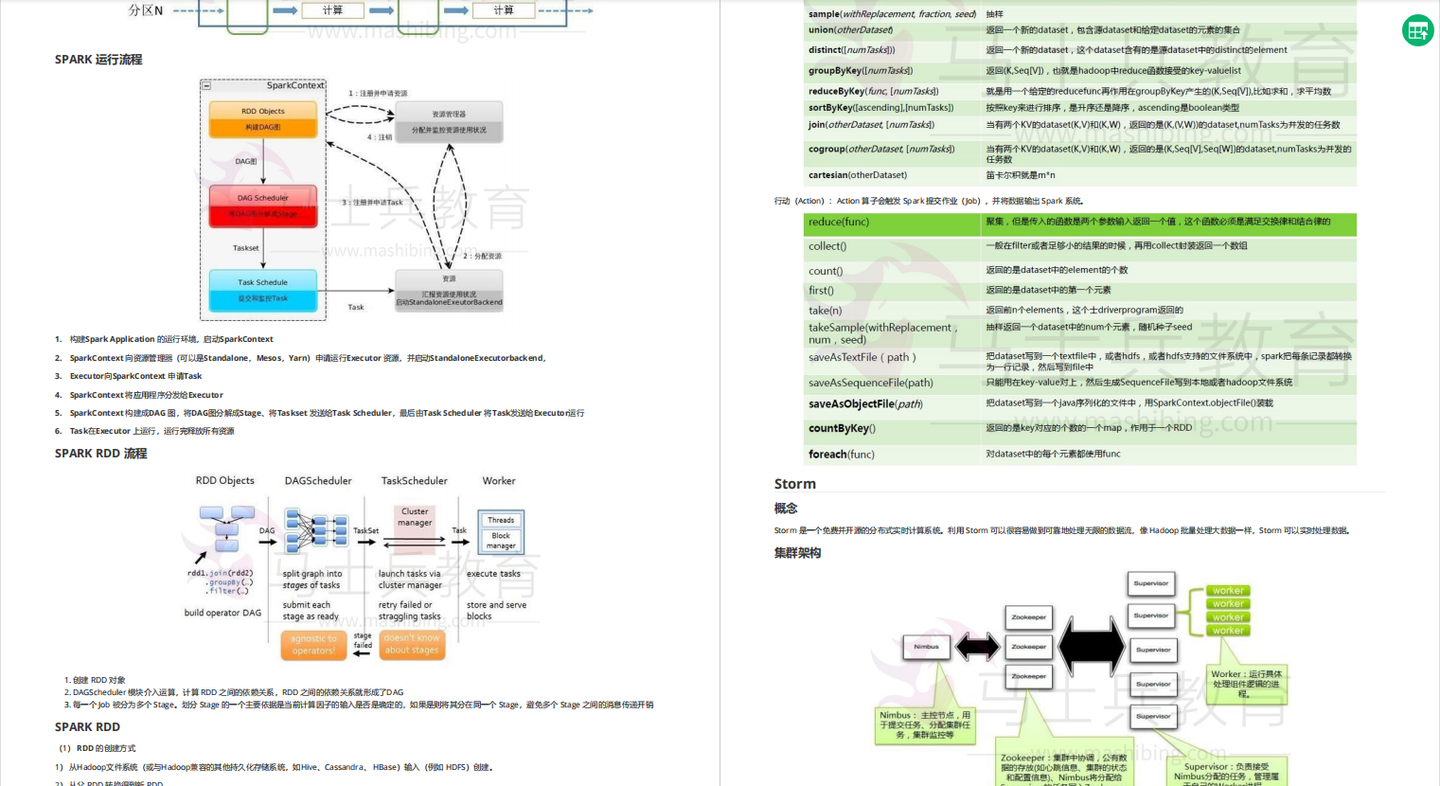The image size is (1440, 786).
Task: Select the "Storm" section heading
Action: coord(795,484)
